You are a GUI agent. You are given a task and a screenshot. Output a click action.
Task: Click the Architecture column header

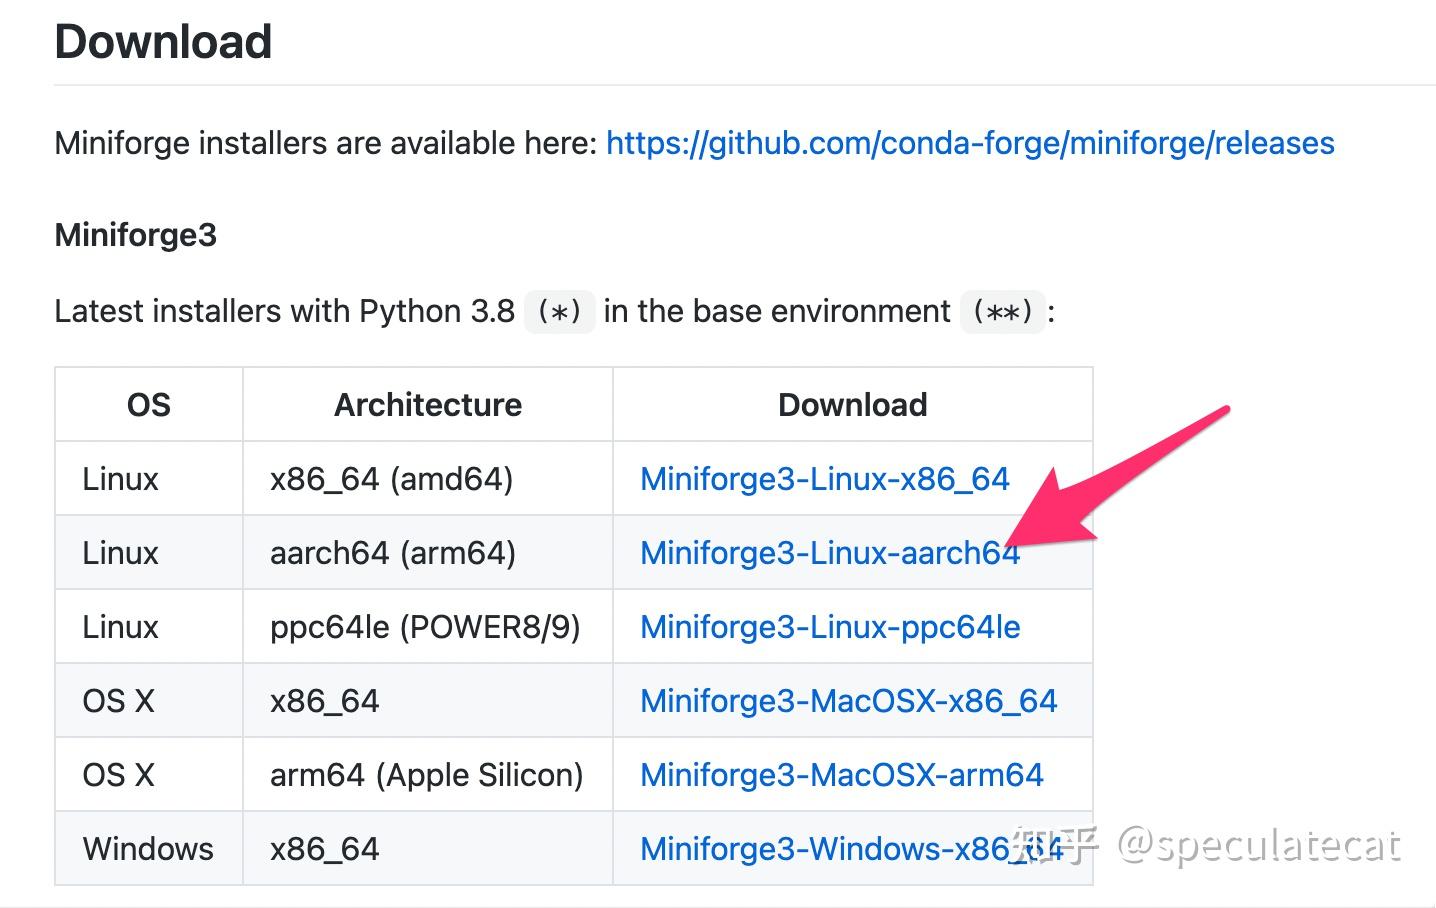click(428, 405)
